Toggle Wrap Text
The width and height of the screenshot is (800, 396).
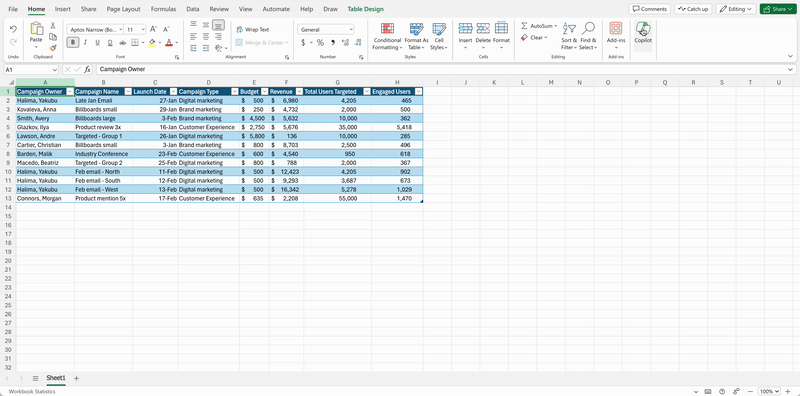coord(253,30)
